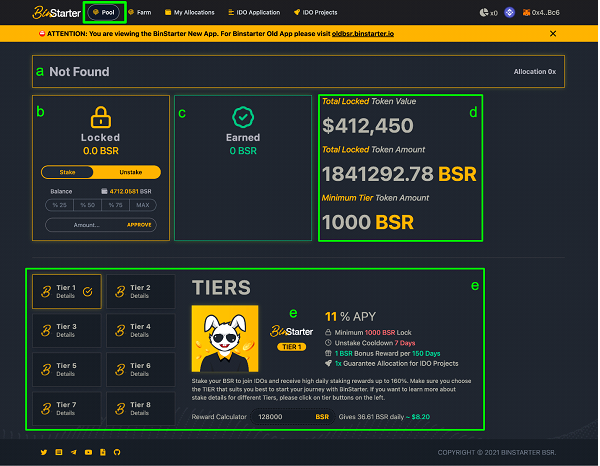Click the wallet icon beside balance
Screen dimensions: 600x466
(x=104, y=191)
